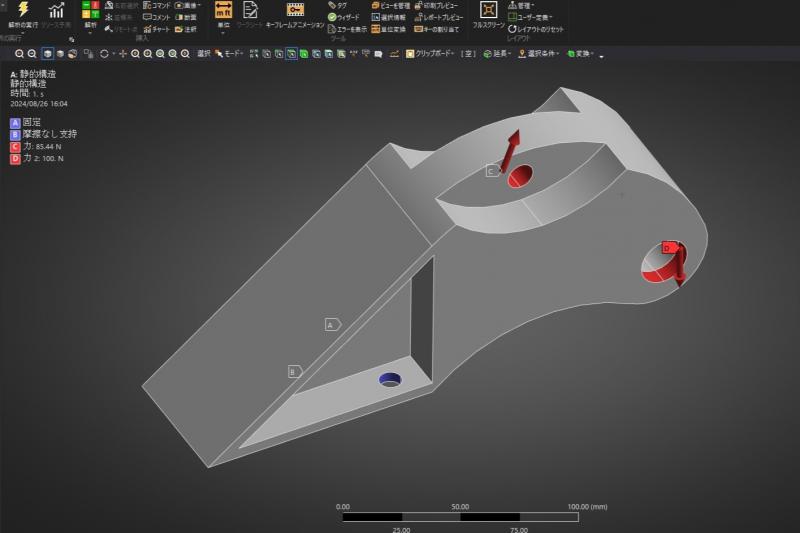Open the 単位 units icon

223,11
